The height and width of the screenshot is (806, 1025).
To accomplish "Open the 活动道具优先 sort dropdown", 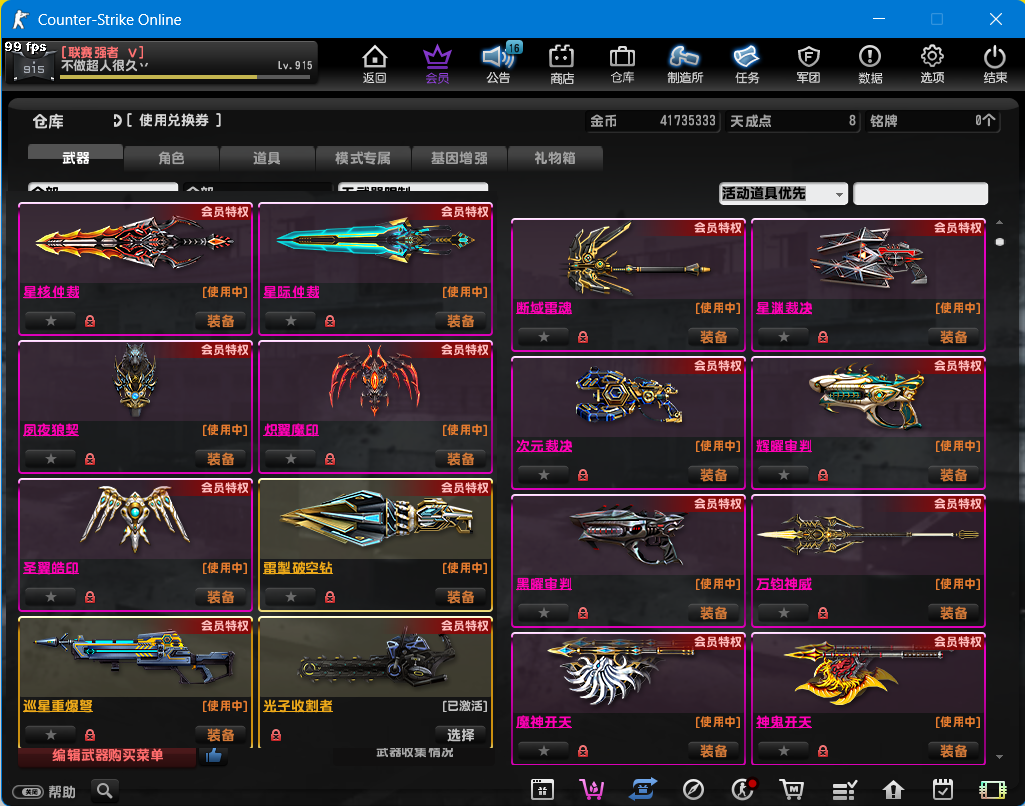I will (783, 193).
